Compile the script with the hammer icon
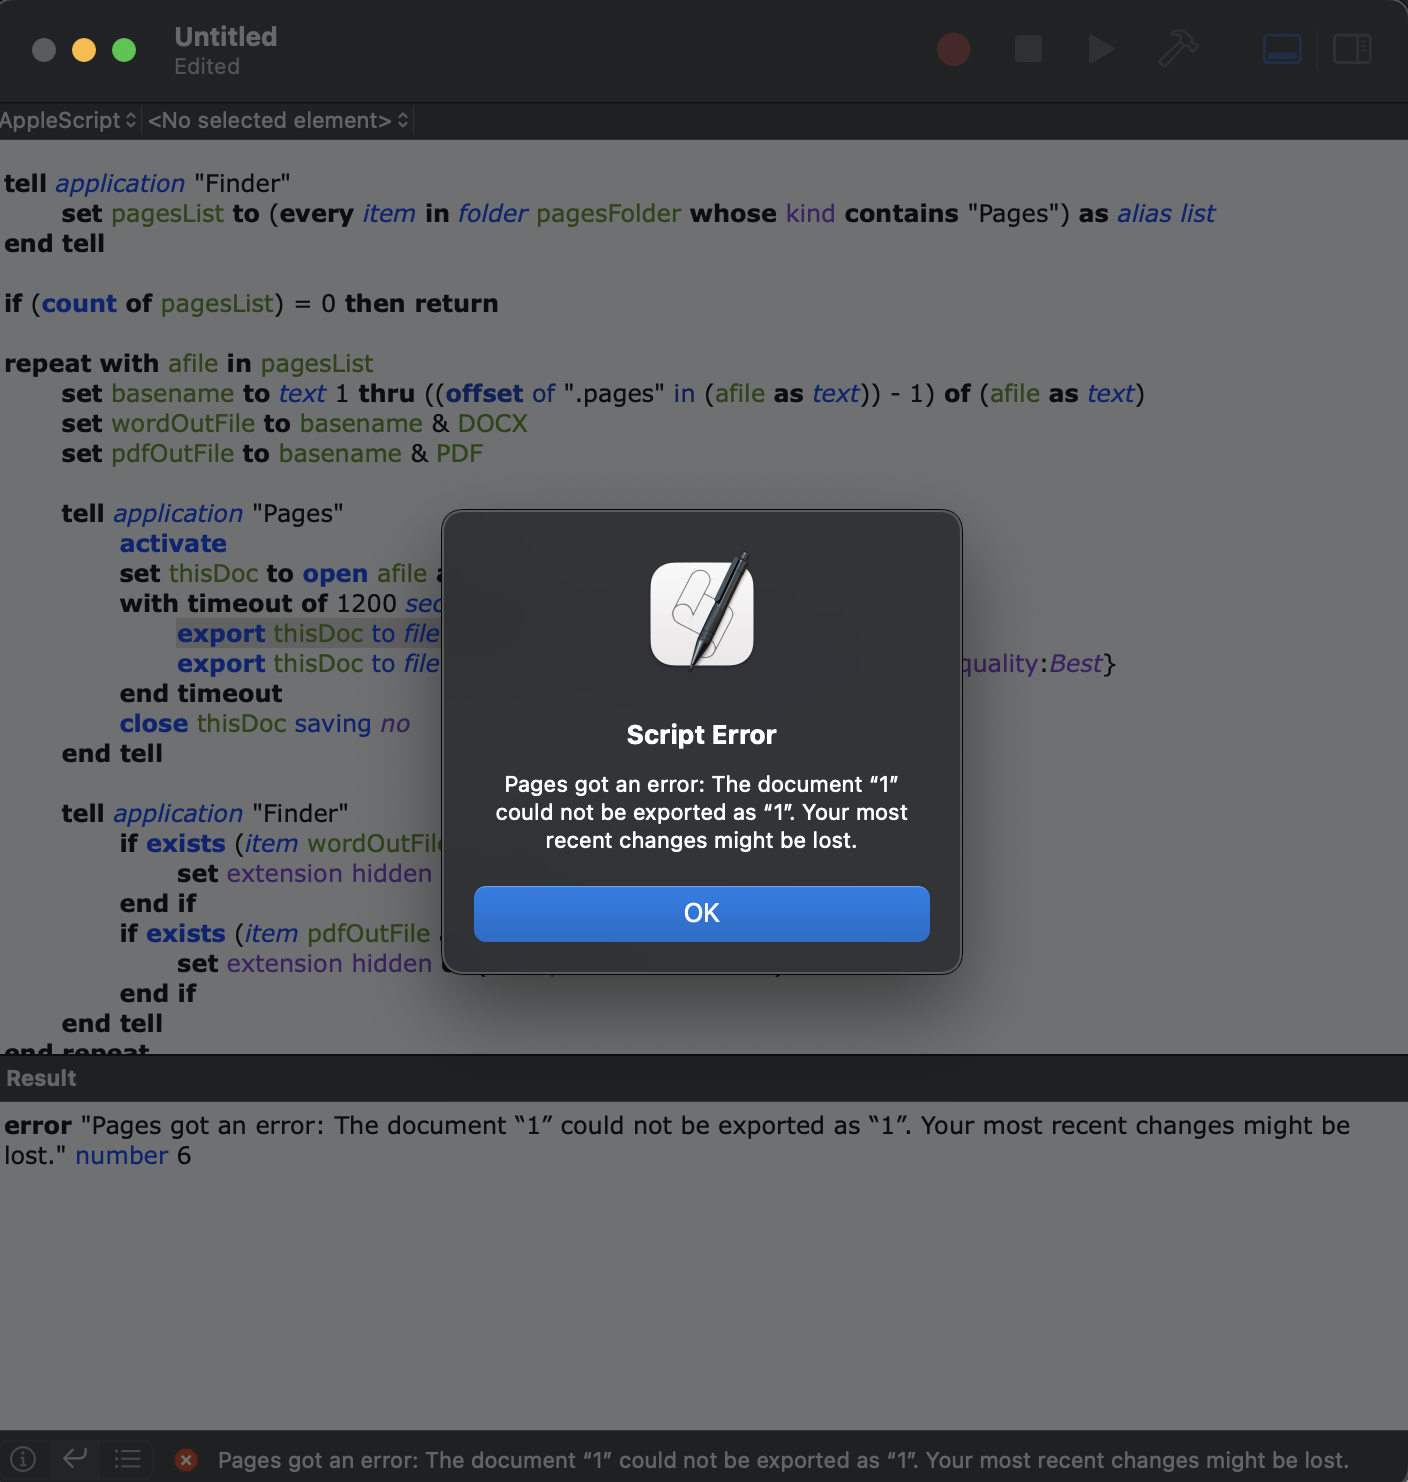 [1178, 48]
